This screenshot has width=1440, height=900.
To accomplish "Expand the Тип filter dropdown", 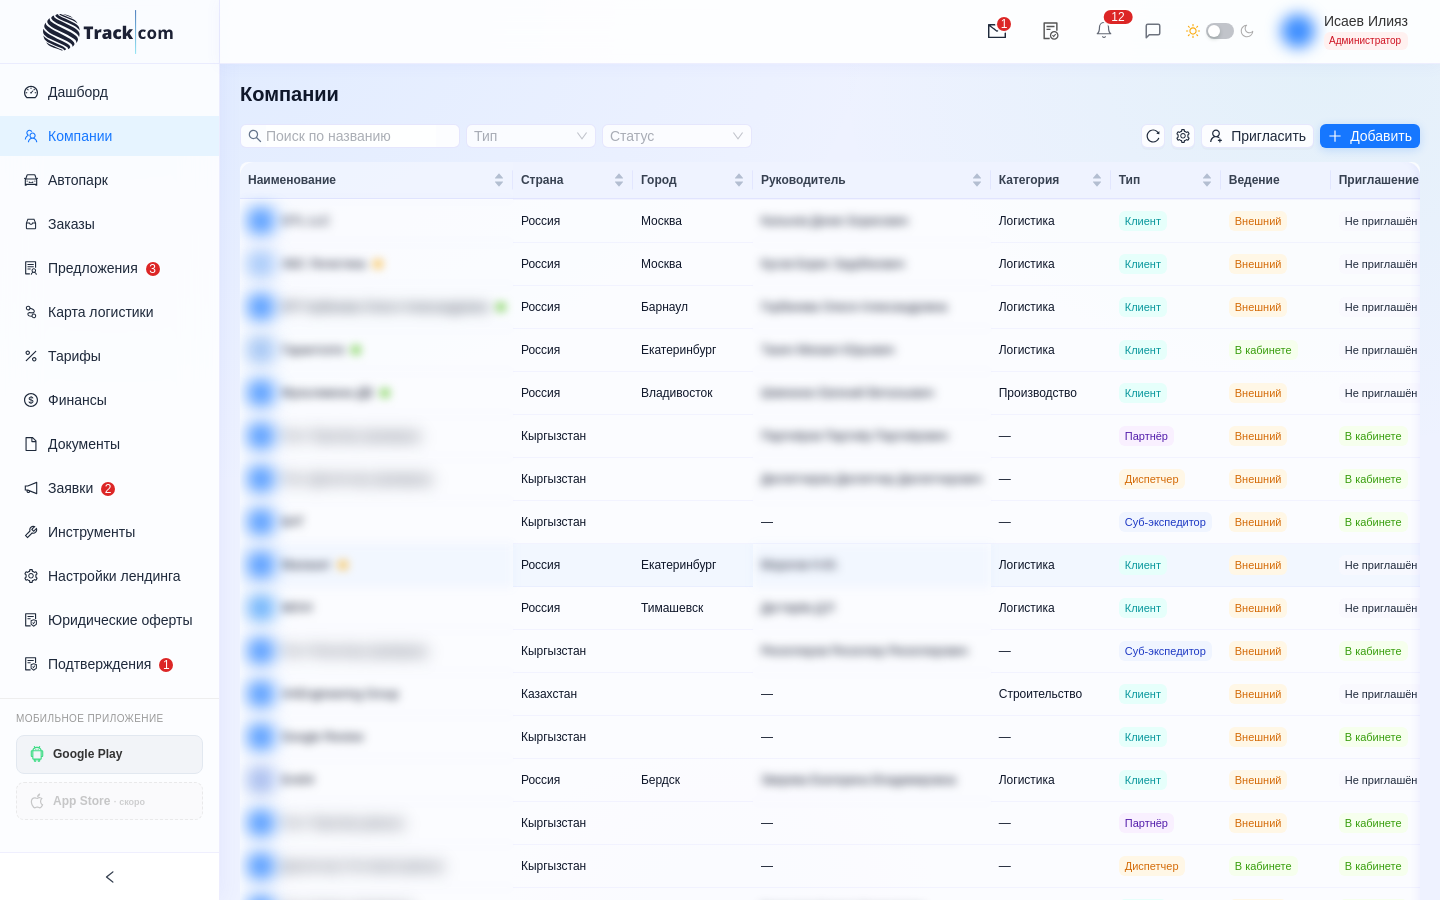I will click(x=531, y=136).
